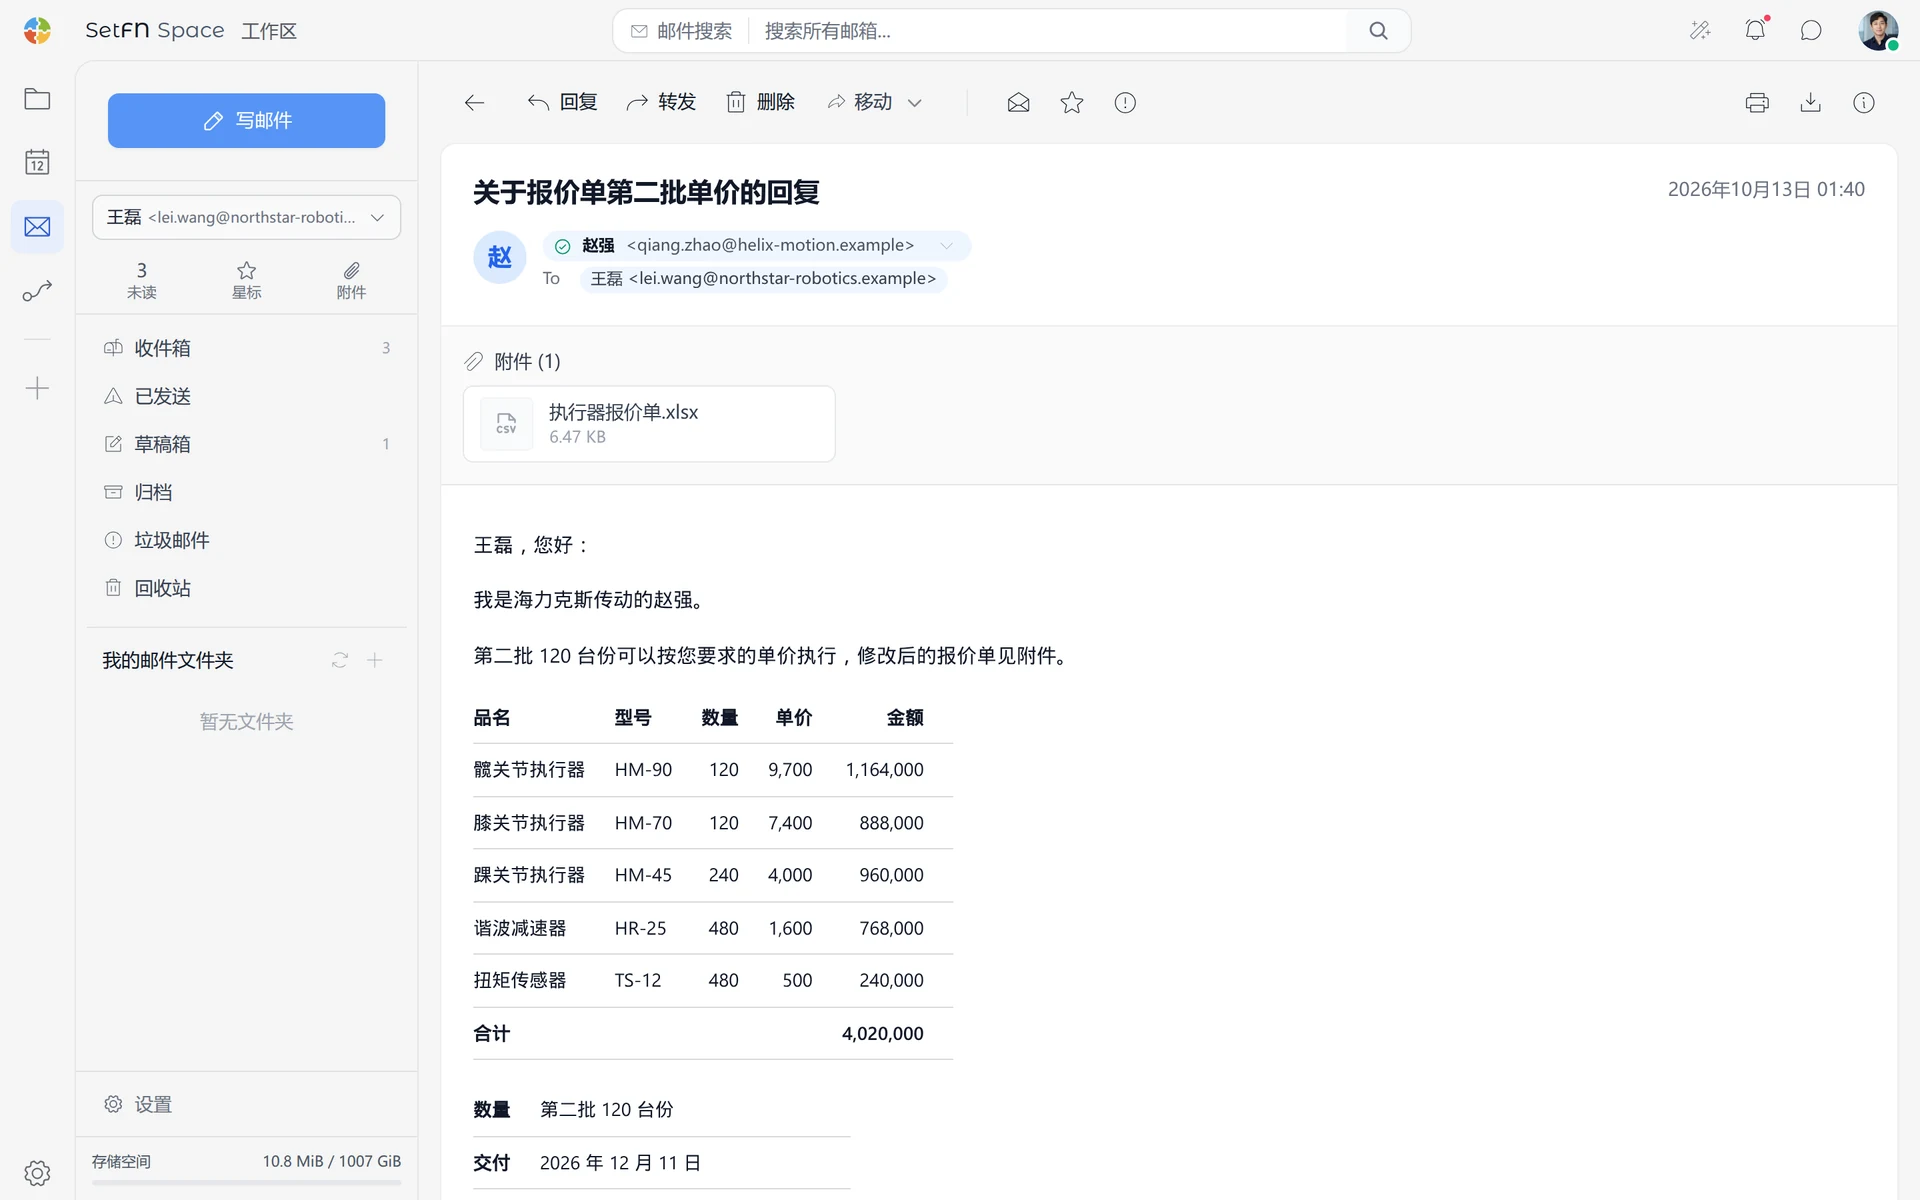Open 垃圾邮件 spam folder
The width and height of the screenshot is (1920, 1200).
pos(246,540)
